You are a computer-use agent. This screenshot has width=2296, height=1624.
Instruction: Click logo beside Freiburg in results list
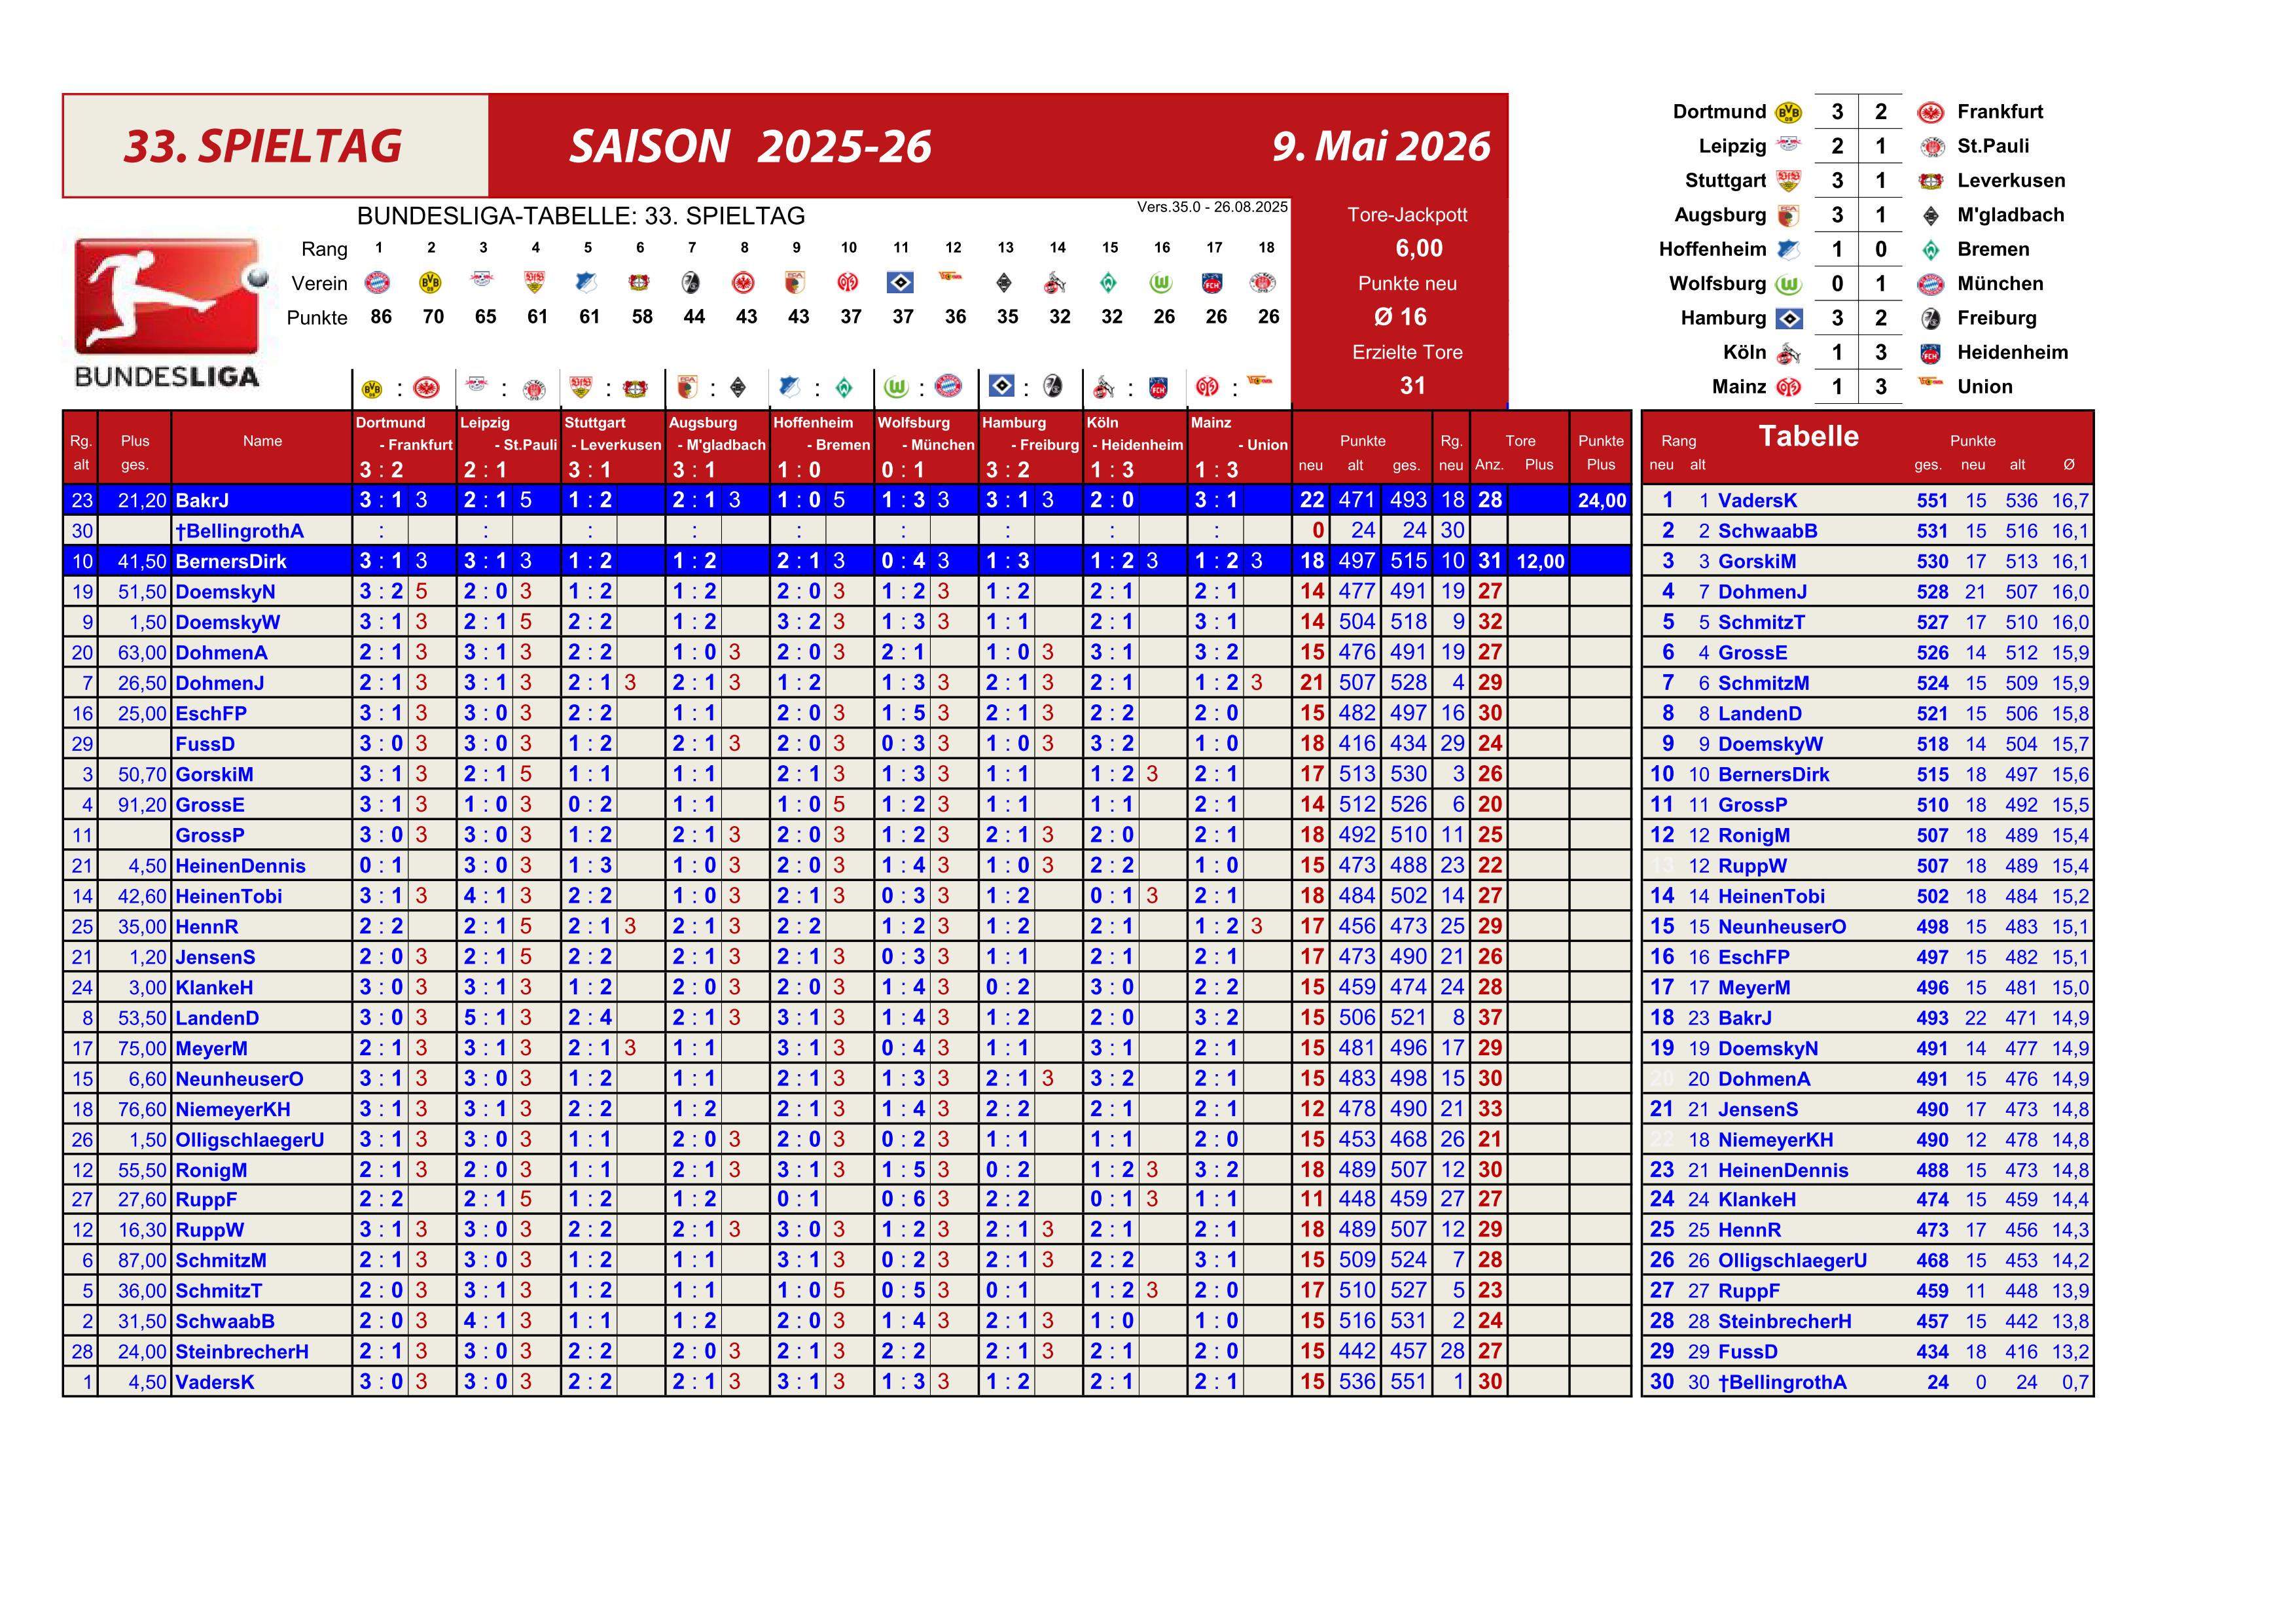(x=1931, y=318)
